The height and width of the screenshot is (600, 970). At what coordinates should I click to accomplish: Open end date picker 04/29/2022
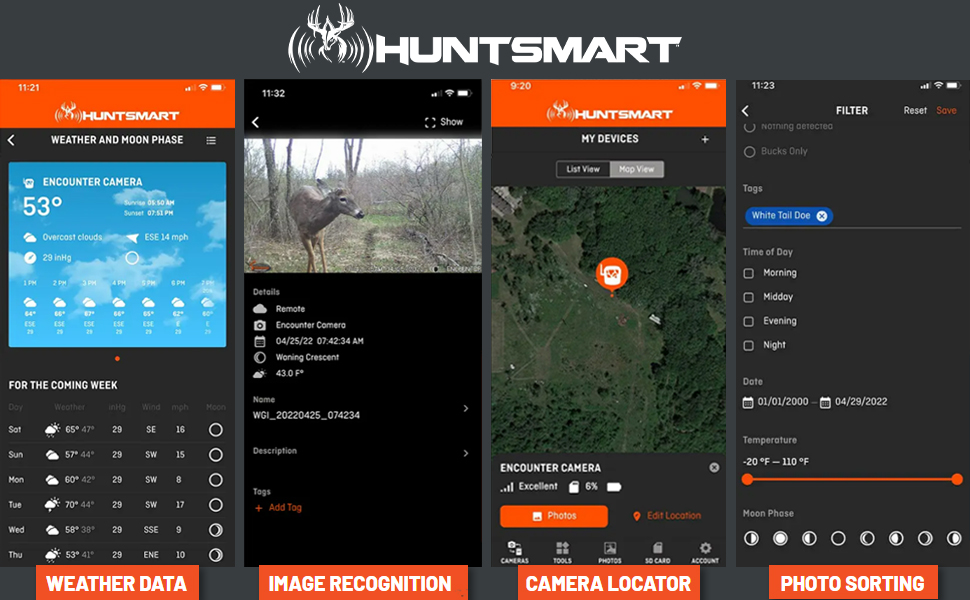[x=854, y=402]
